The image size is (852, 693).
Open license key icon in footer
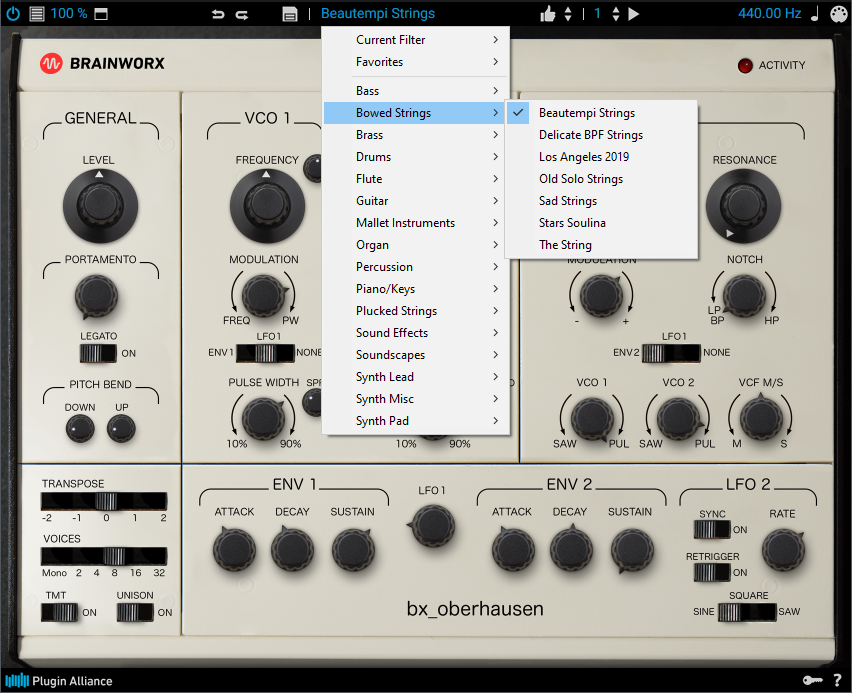tap(813, 680)
